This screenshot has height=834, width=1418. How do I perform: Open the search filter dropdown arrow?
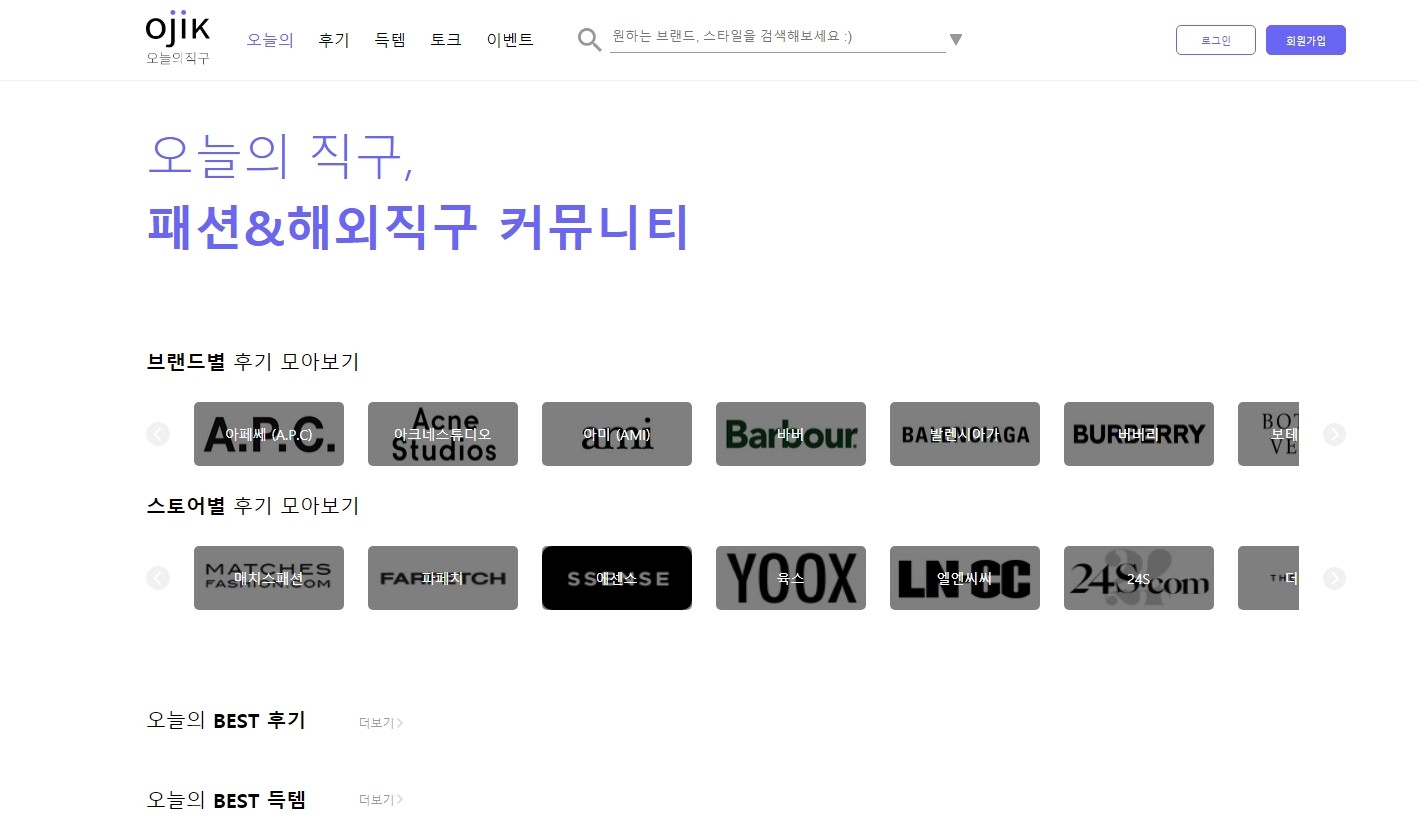pyautogui.click(x=955, y=40)
